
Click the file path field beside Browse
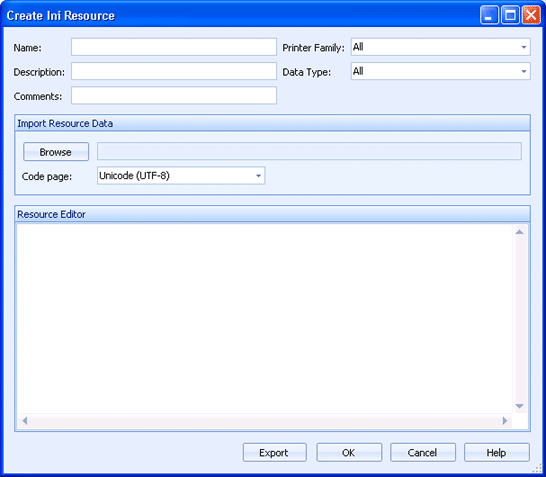pyautogui.click(x=309, y=151)
